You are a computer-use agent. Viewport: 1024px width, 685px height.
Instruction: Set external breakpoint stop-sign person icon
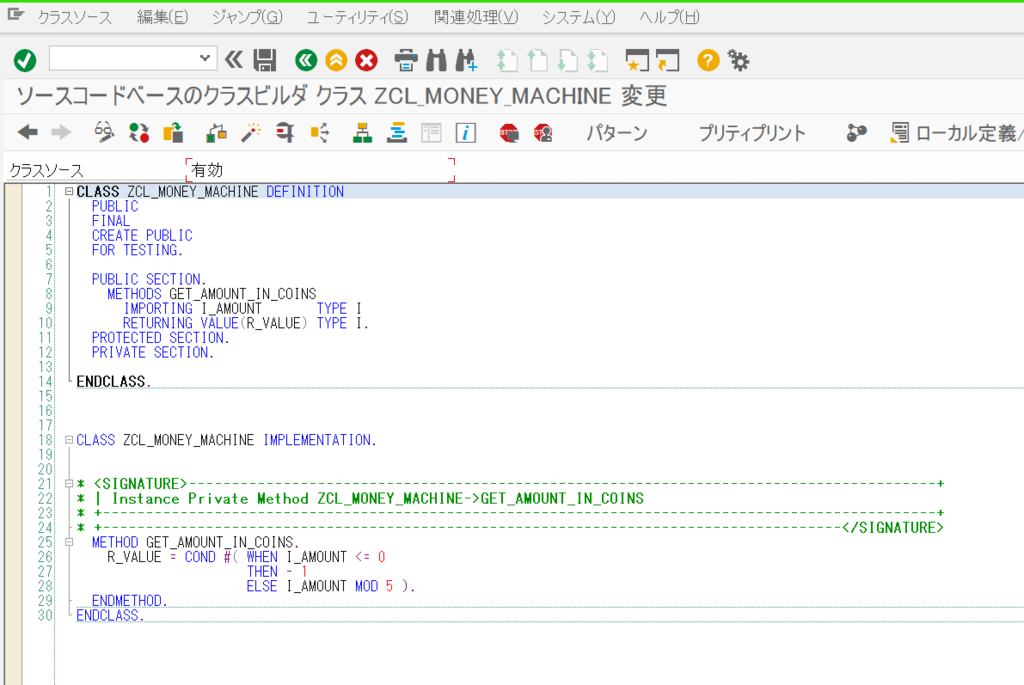pyautogui.click(x=543, y=133)
